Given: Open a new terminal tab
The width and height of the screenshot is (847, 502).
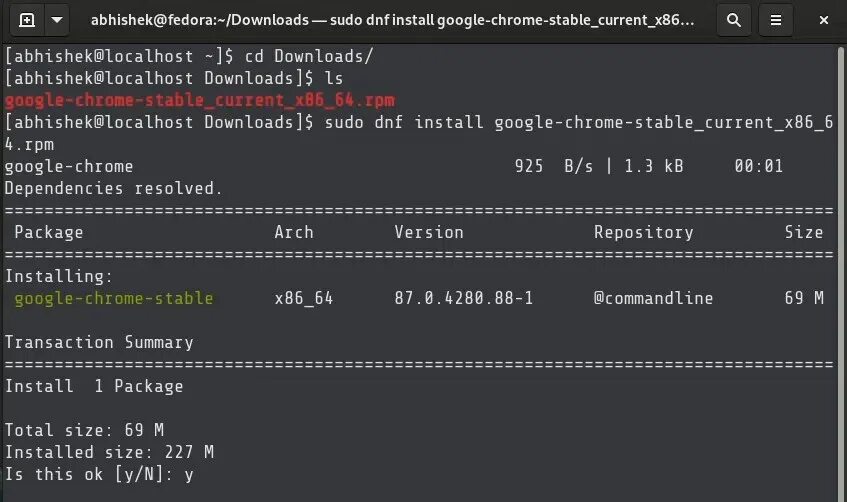Looking at the screenshot, I should (27, 20).
